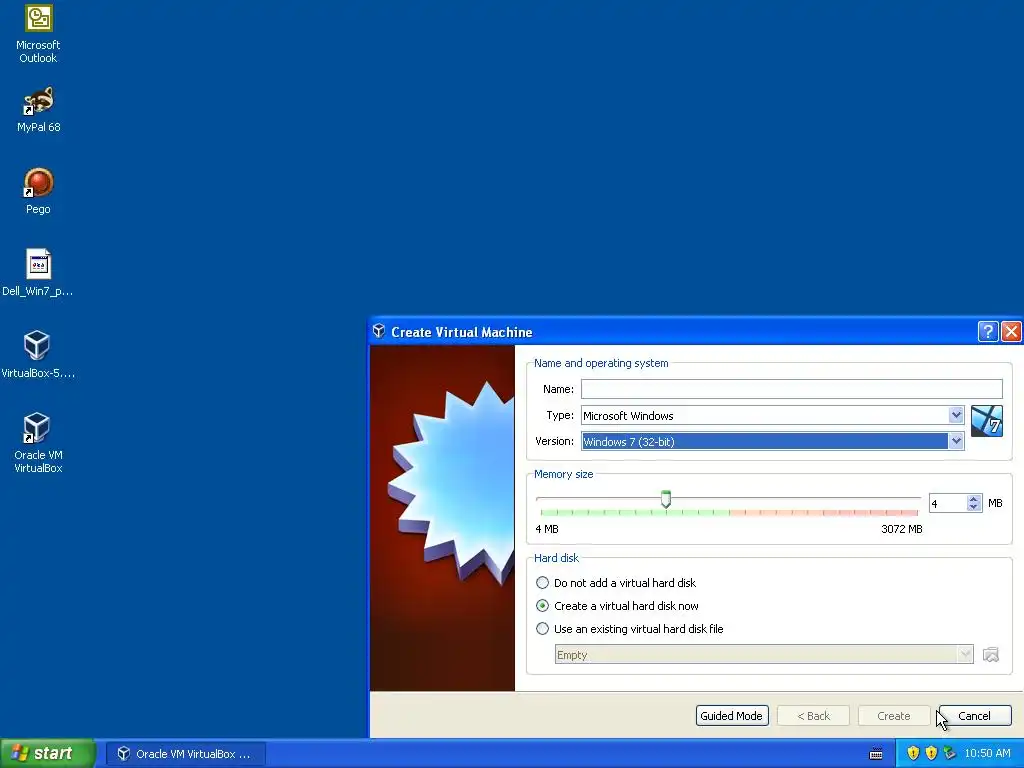Open the Version dropdown showing Windows 7 (32-bit)
Screen dimensions: 1024x768
pyautogui.click(x=773, y=441)
